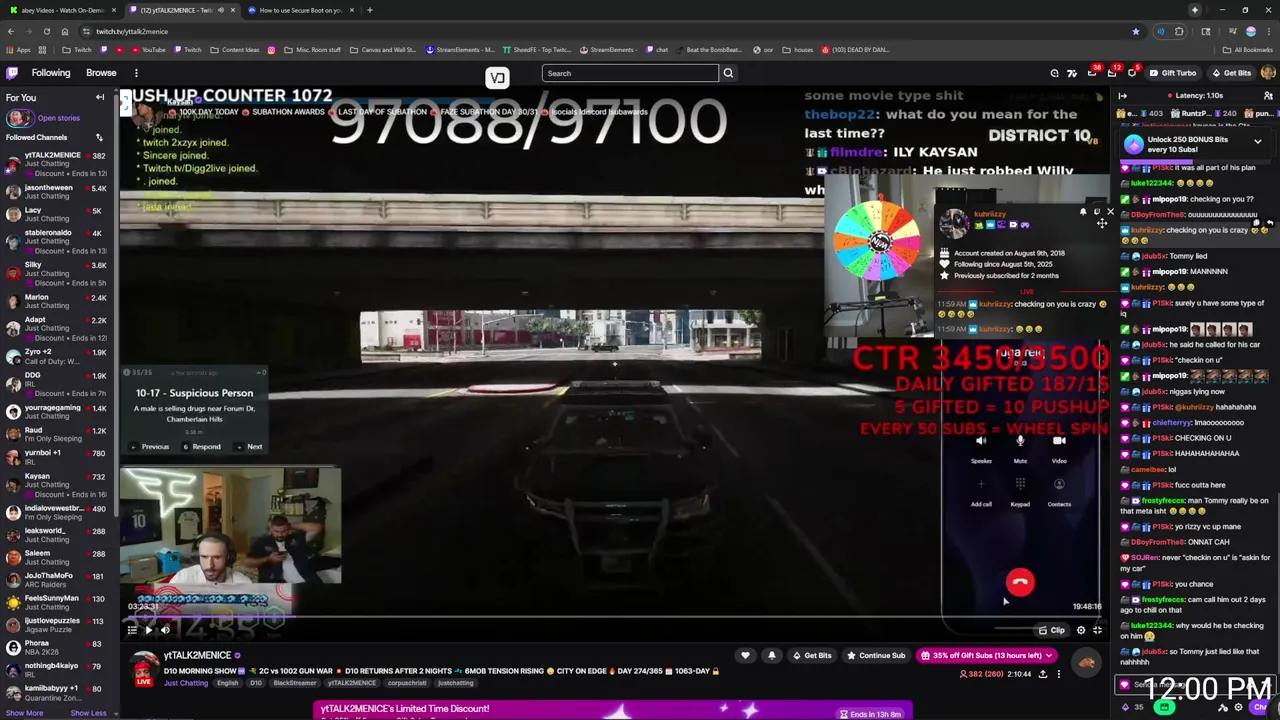This screenshot has width=1280, height=720.
Task: Open the icon showing 5 badge
Action: (1132, 73)
